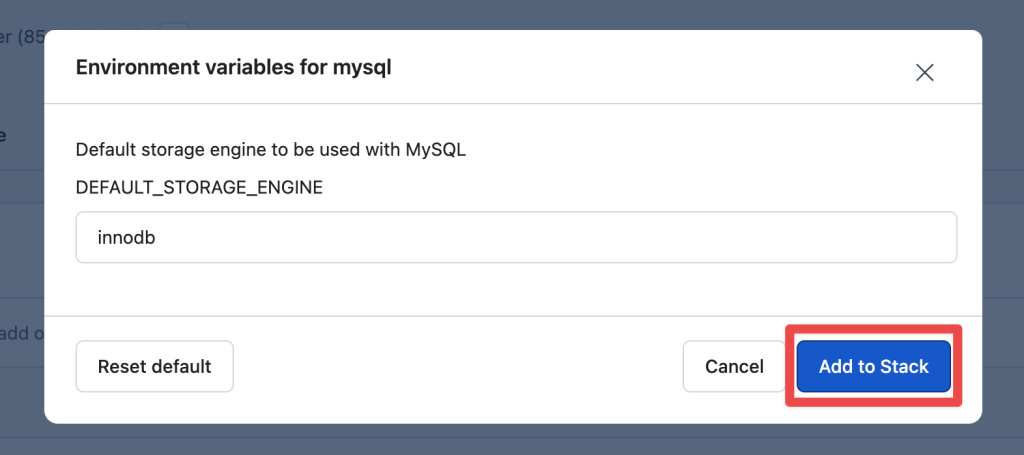
Task: Click the word MySQL in the description
Action: pos(436,149)
